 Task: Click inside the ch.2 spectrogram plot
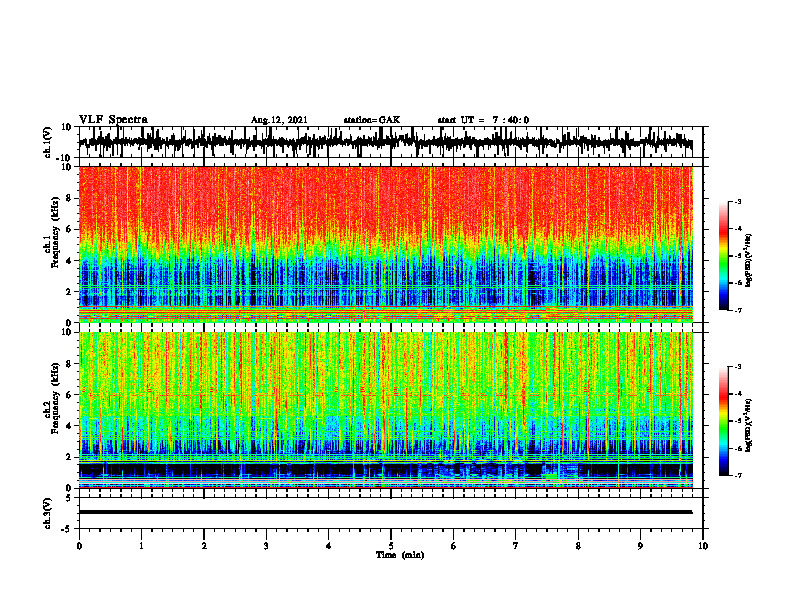click(386, 410)
